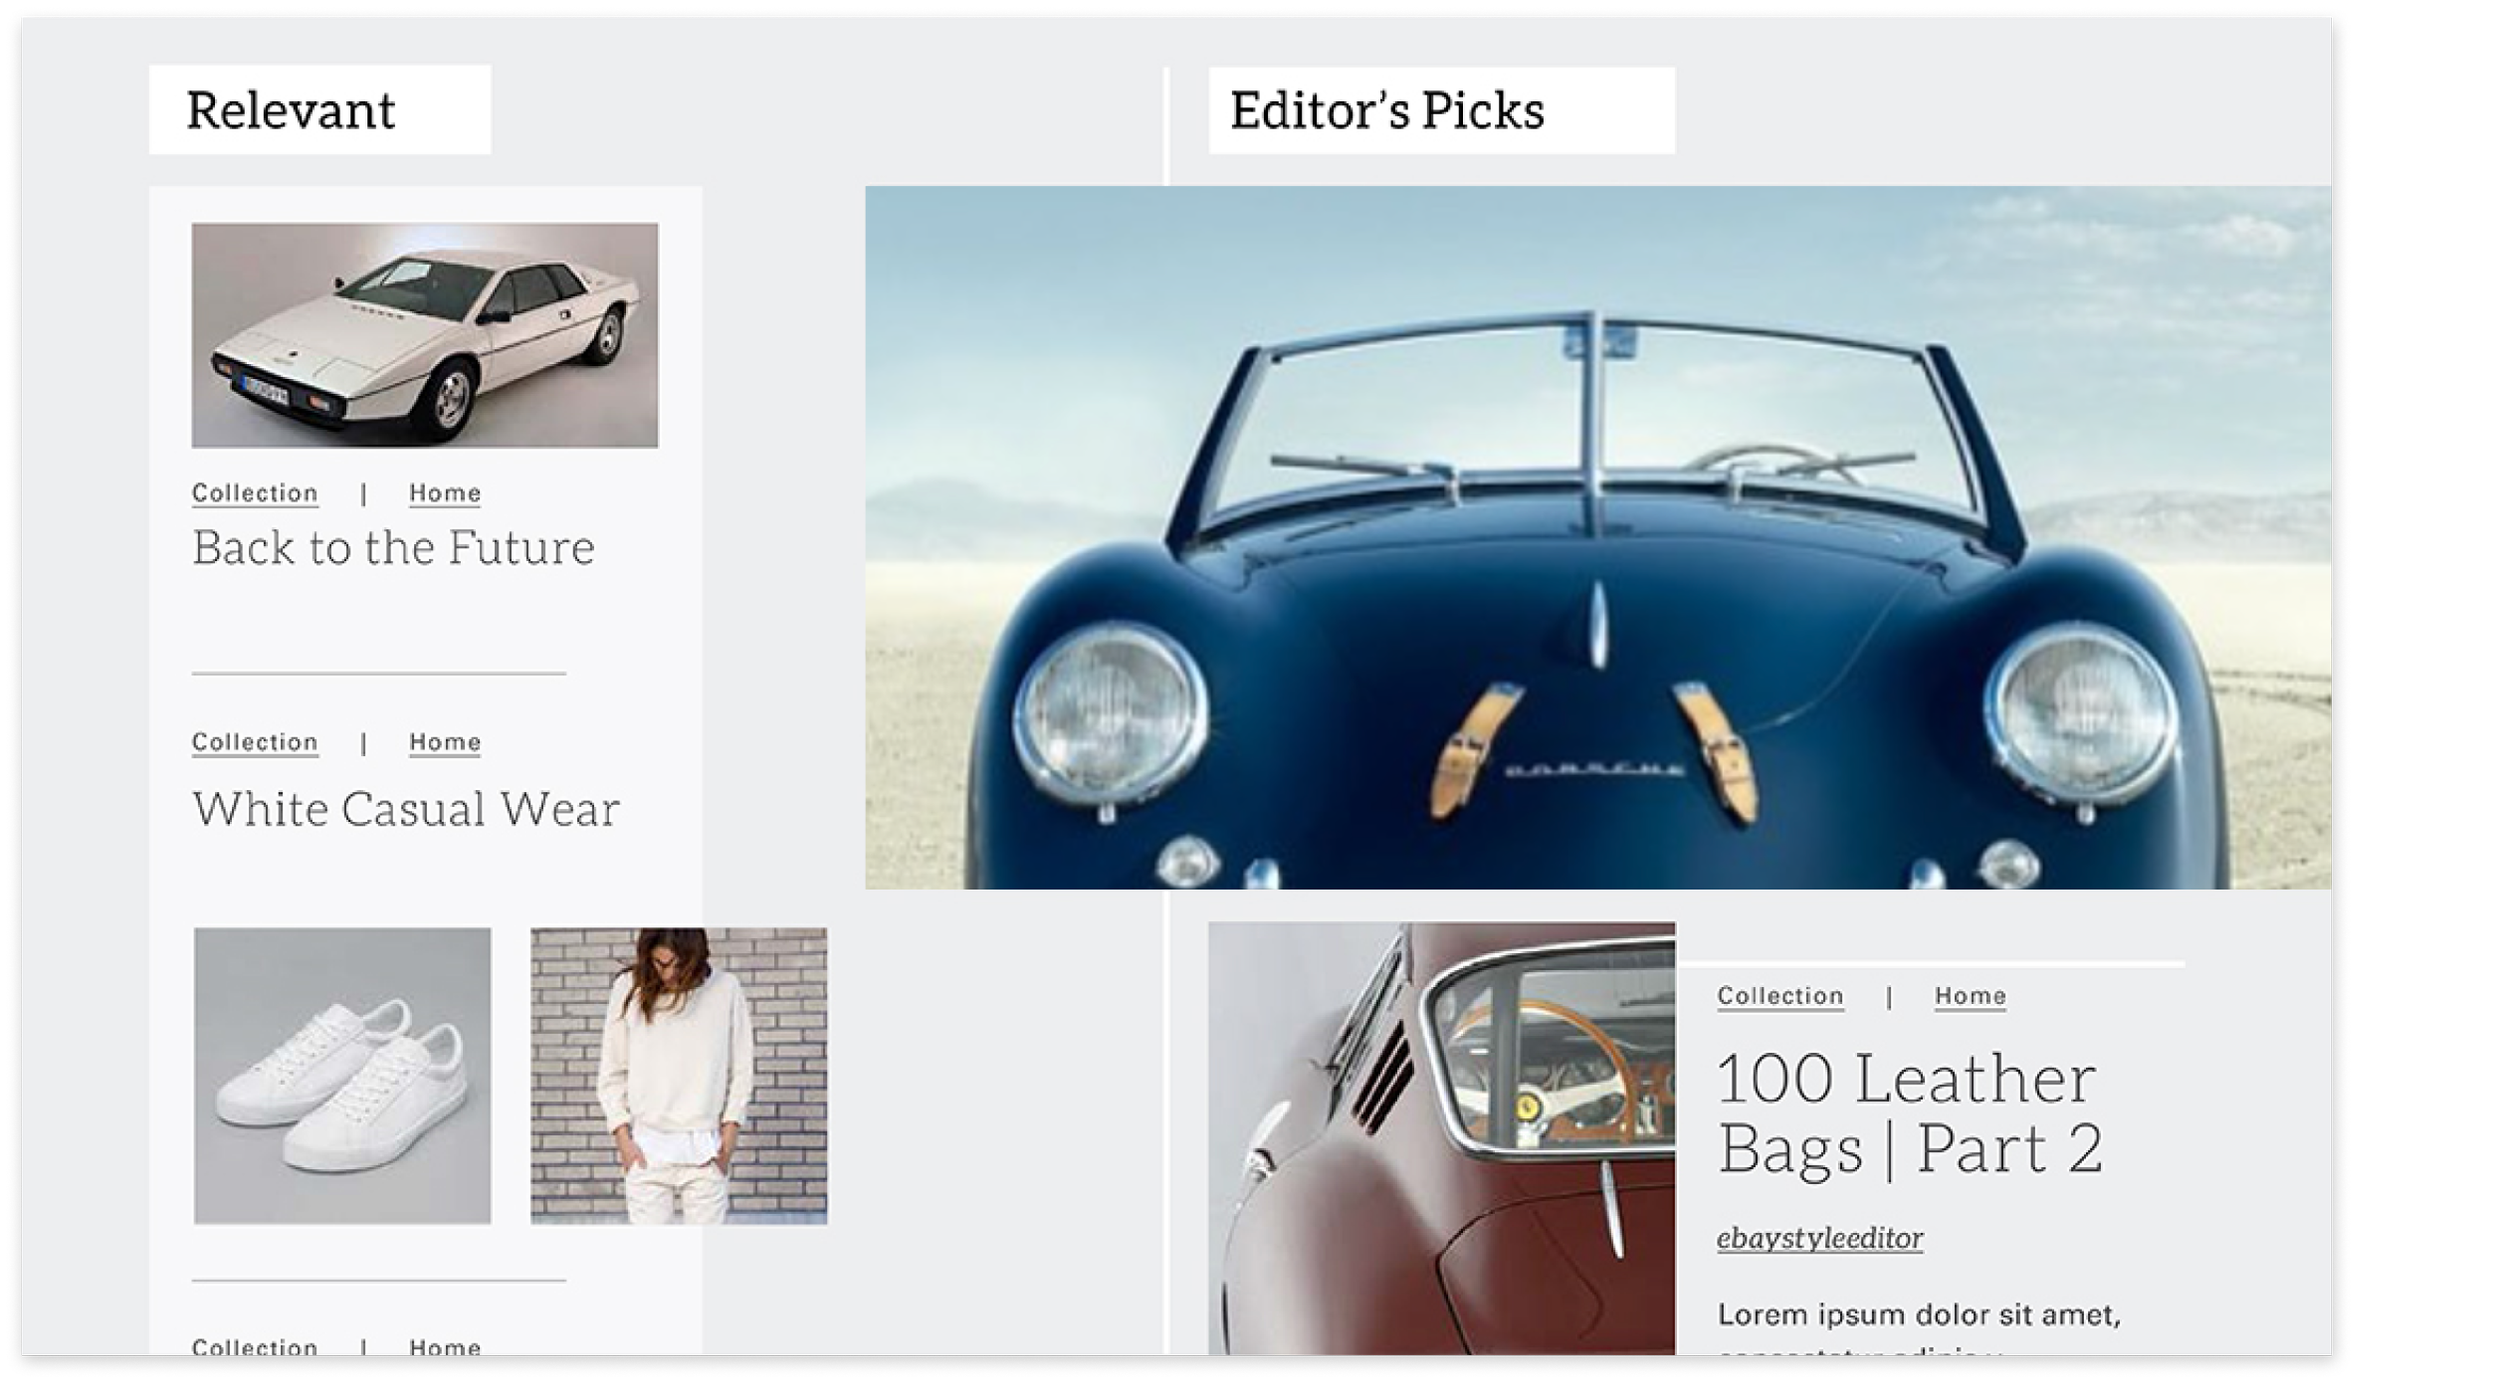The width and height of the screenshot is (2500, 1380).
Task: Open the White Casual Wear title
Action: coord(406,809)
